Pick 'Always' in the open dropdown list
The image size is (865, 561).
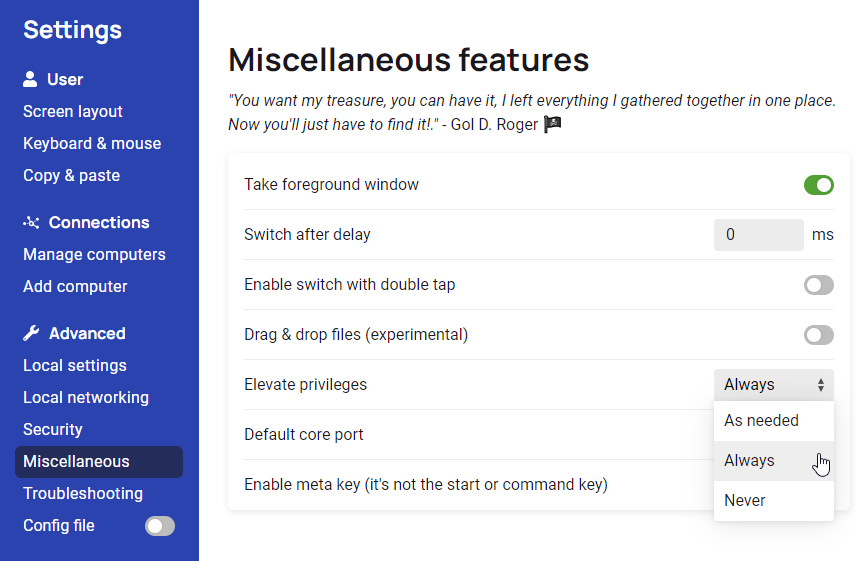pyautogui.click(x=749, y=461)
